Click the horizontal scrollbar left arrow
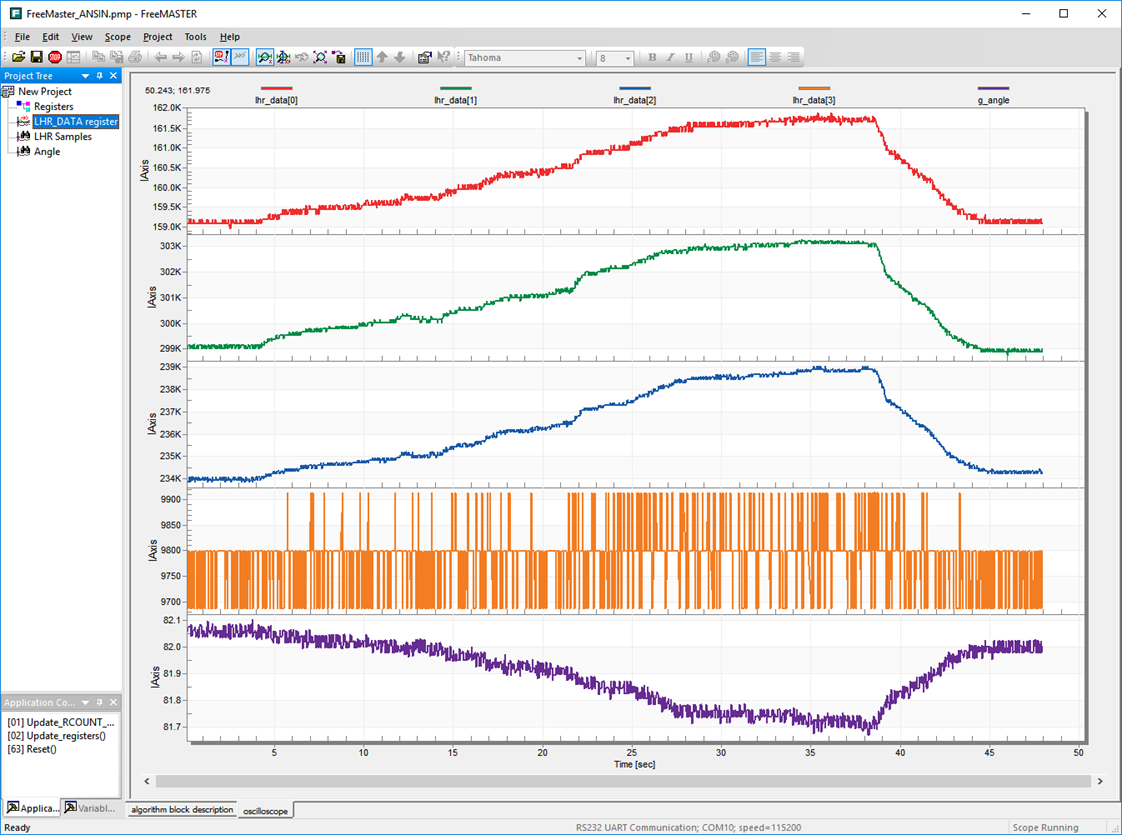Screen dimensions: 1122x835 [x=147, y=781]
